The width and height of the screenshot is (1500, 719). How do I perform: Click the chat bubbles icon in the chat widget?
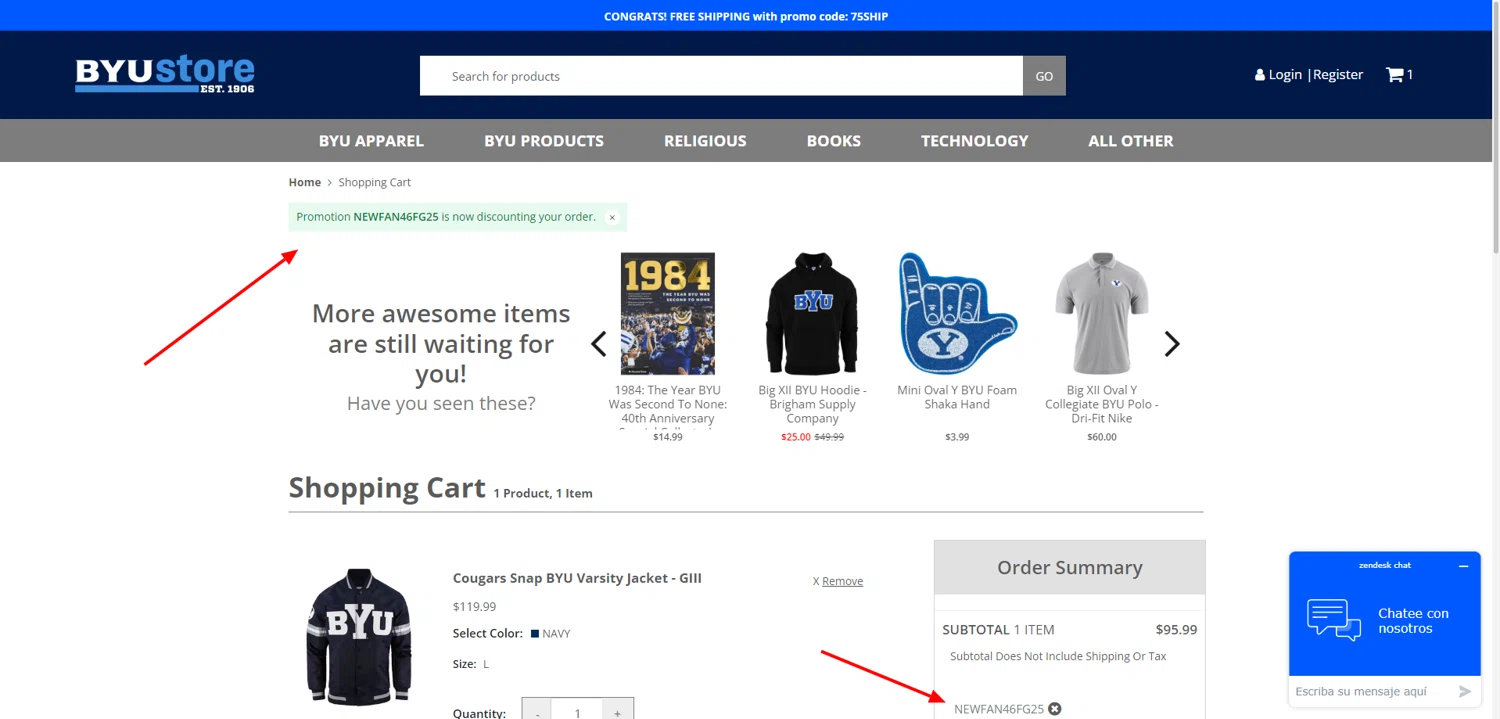tap(1334, 620)
